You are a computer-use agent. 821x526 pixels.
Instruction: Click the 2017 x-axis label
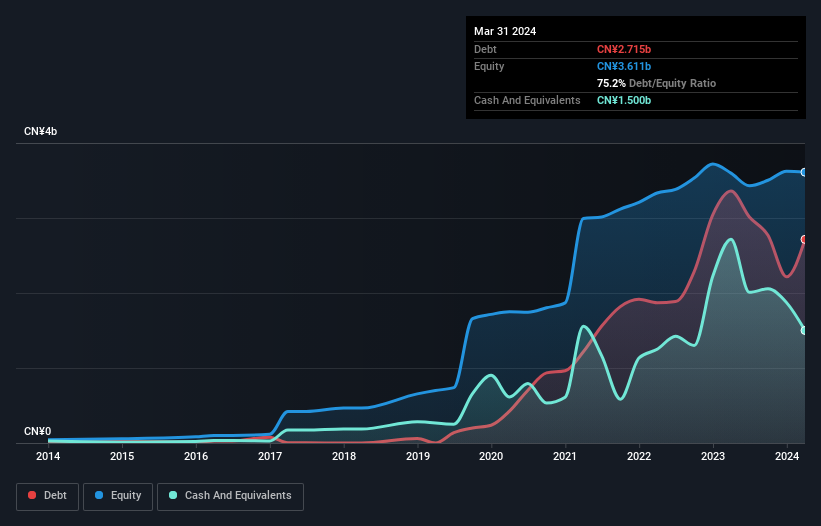tap(270, 456)
